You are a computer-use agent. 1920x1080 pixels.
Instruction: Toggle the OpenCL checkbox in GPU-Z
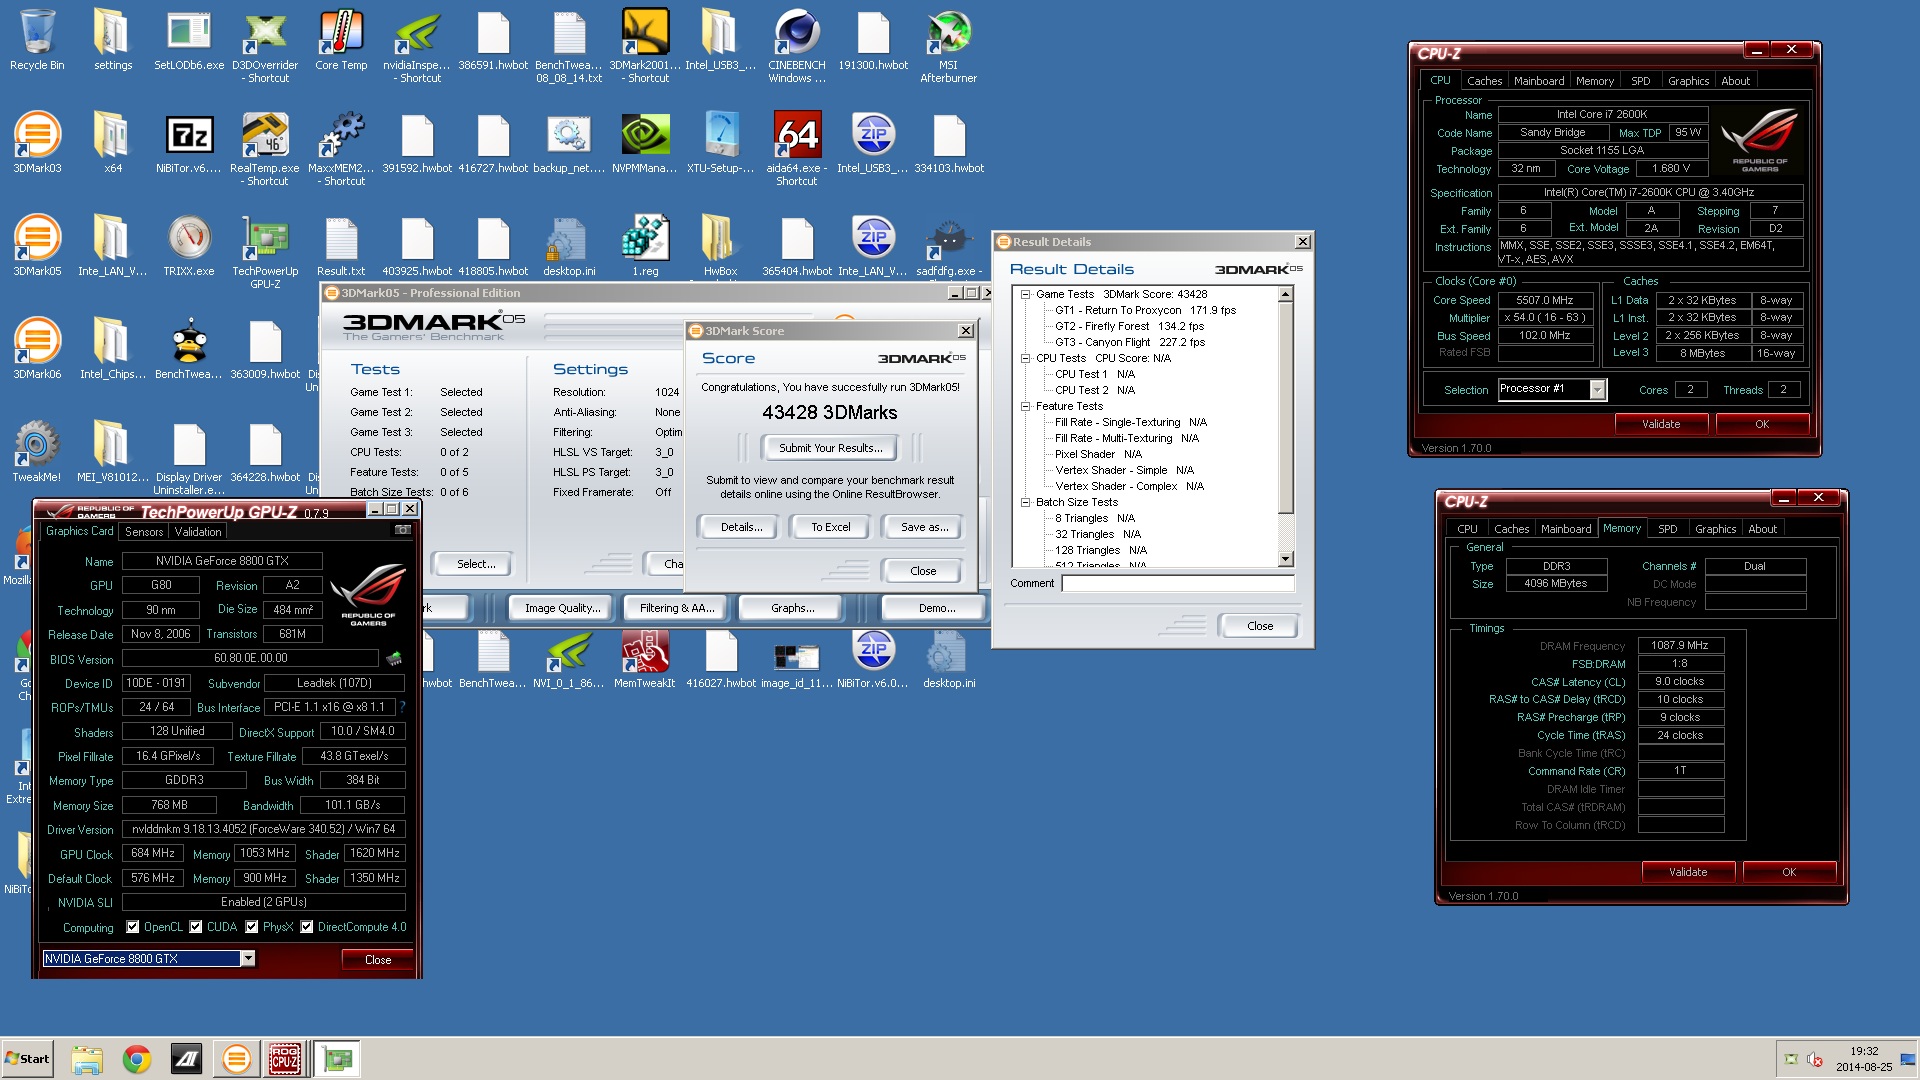pos(134,927)
